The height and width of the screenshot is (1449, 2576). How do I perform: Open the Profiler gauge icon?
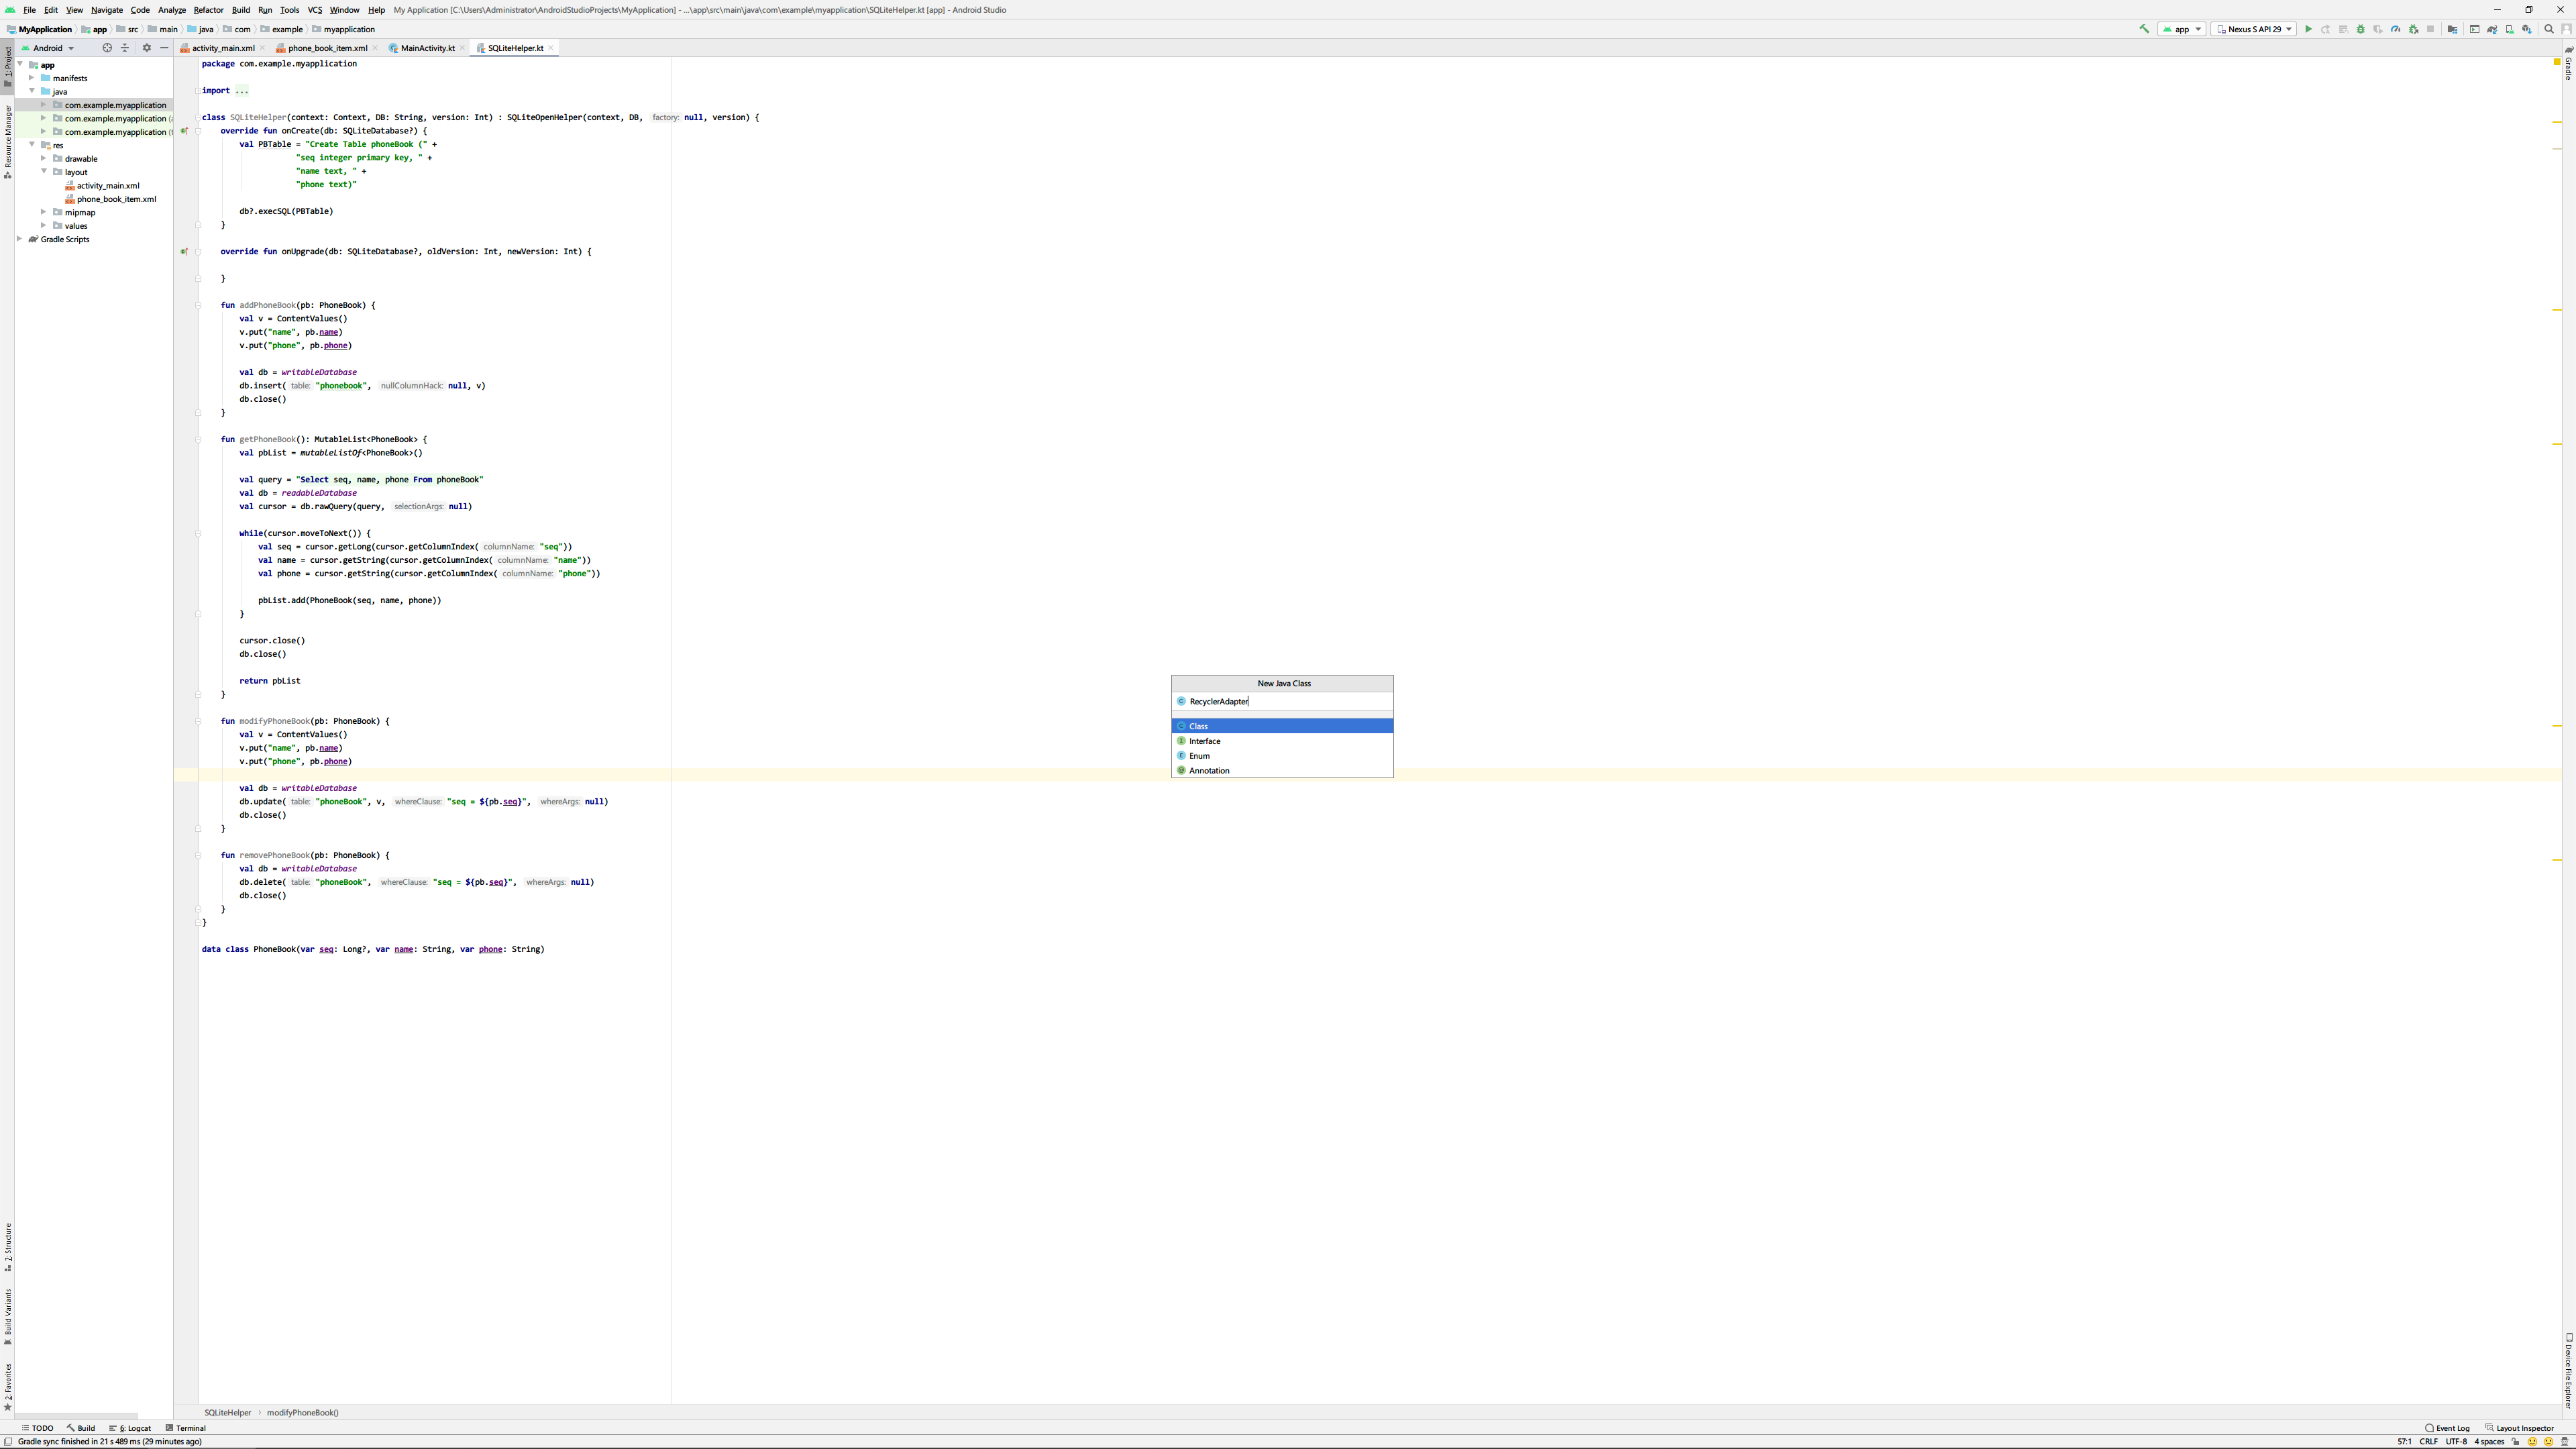(x=2395, y=29)
